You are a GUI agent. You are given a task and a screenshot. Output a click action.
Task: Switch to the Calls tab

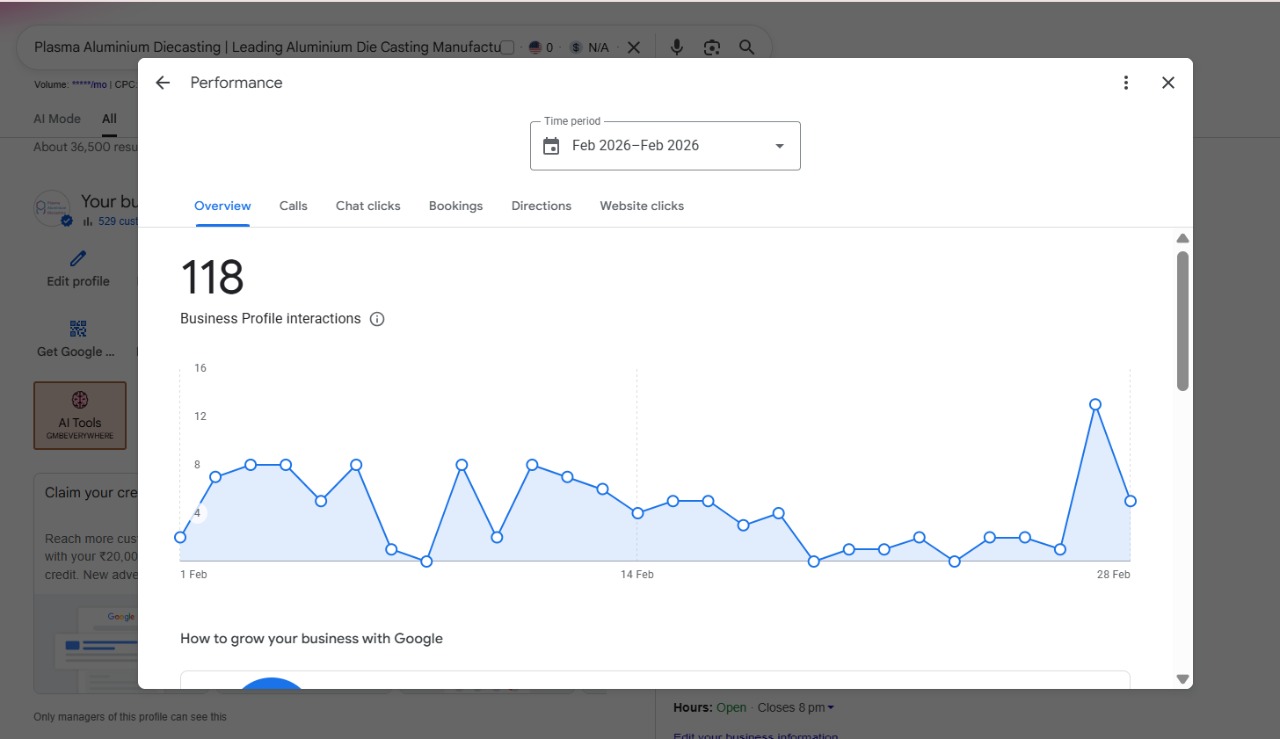293,206
